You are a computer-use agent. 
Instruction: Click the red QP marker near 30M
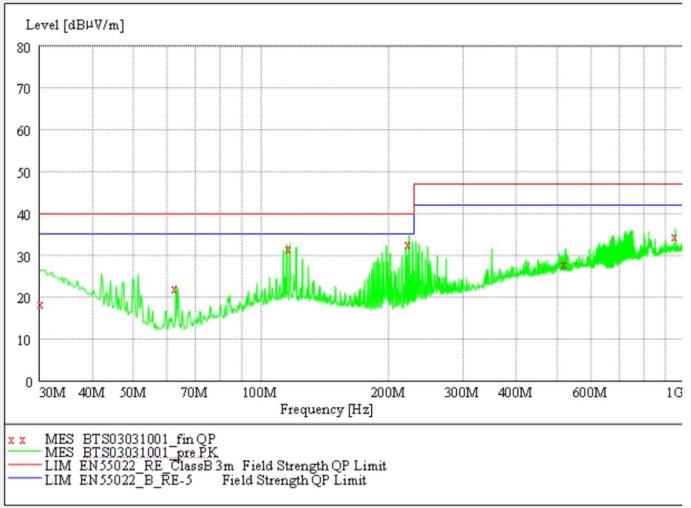click(x=40, y=305)
